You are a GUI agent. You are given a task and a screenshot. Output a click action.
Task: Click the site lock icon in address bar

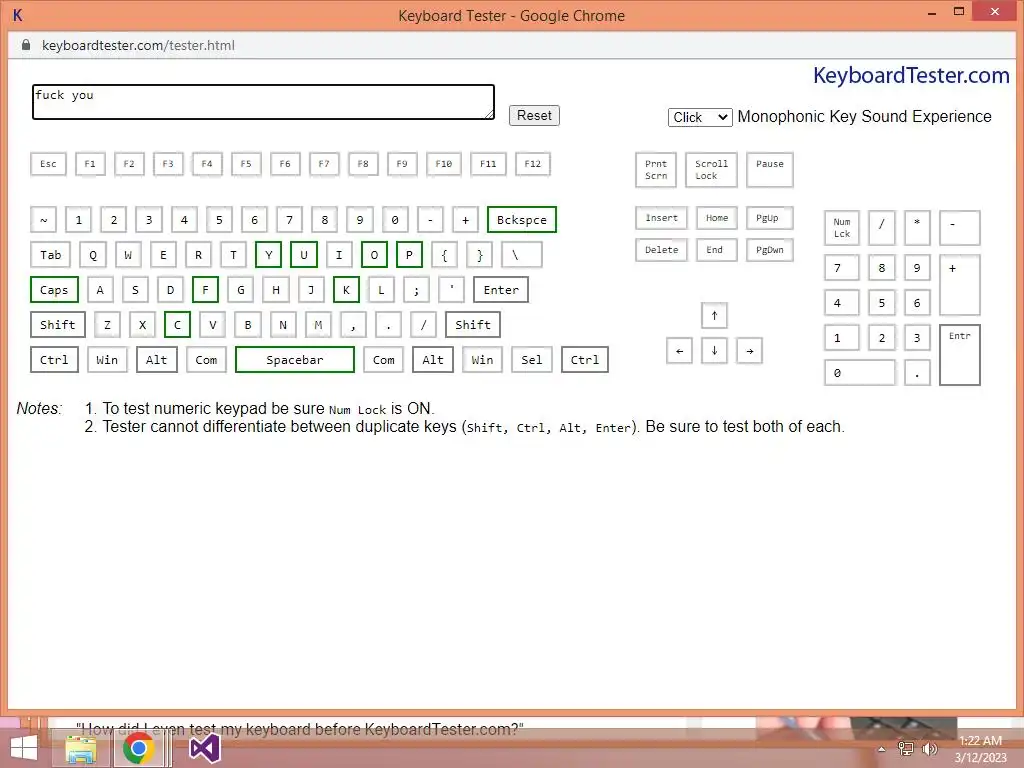pos(26,45)
